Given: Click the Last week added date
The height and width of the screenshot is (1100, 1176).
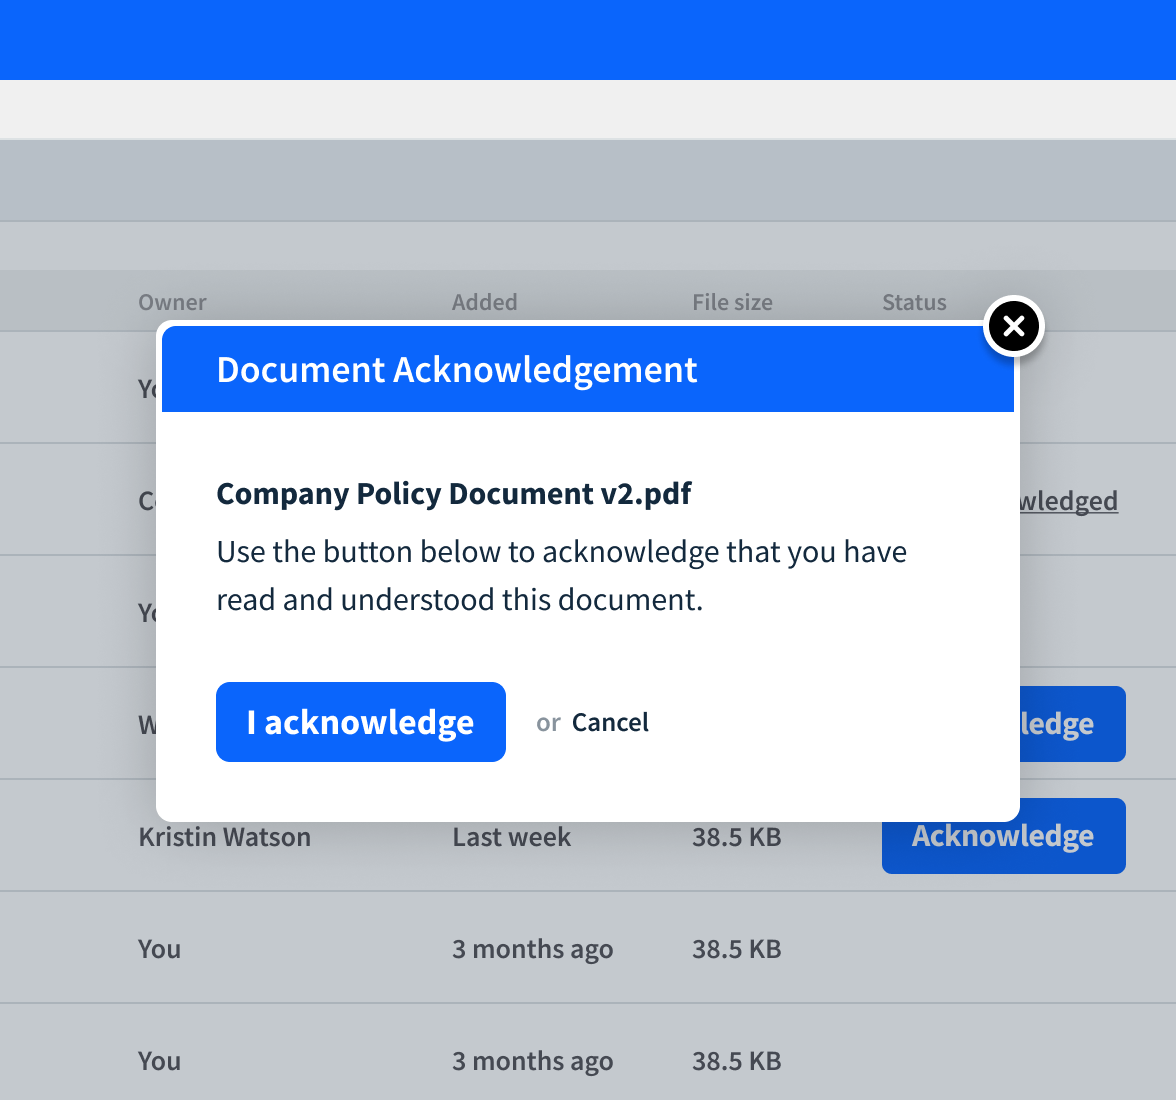Looking at the screenshot, I should tap(511, 837).
